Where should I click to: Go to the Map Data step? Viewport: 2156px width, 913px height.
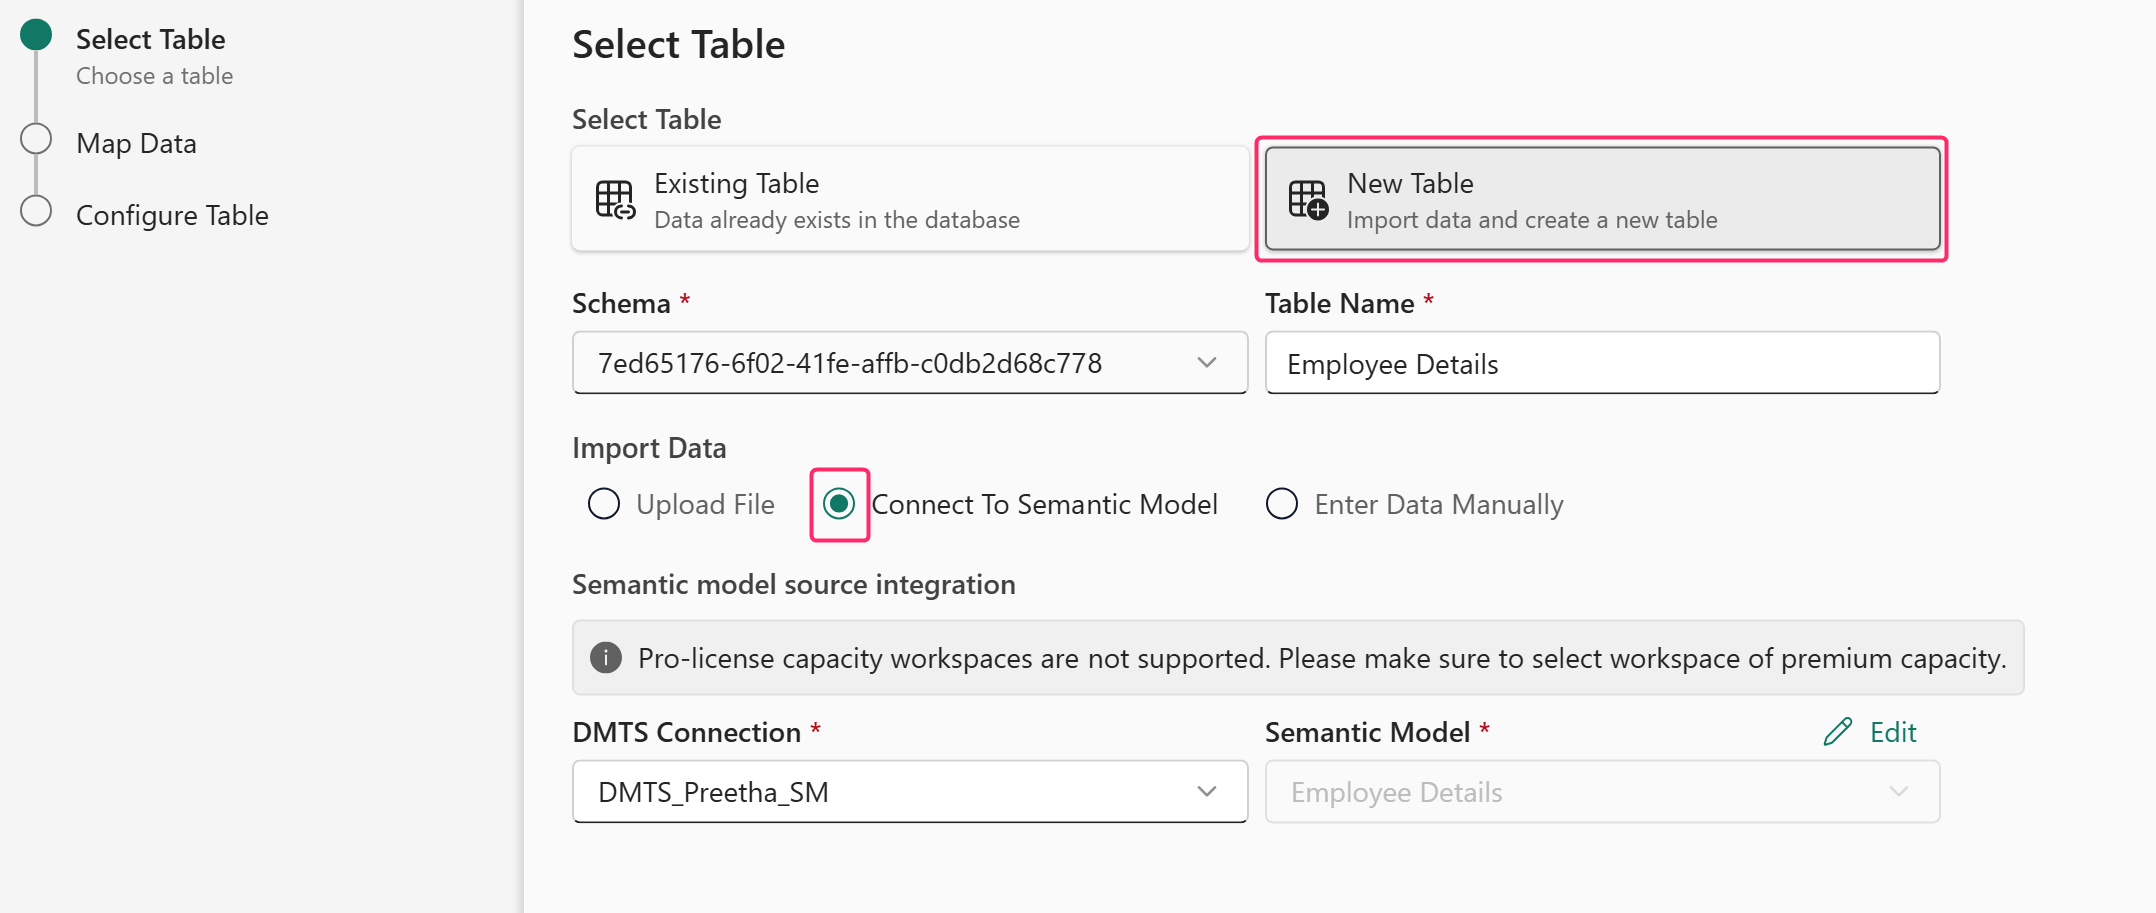point(136,144)
